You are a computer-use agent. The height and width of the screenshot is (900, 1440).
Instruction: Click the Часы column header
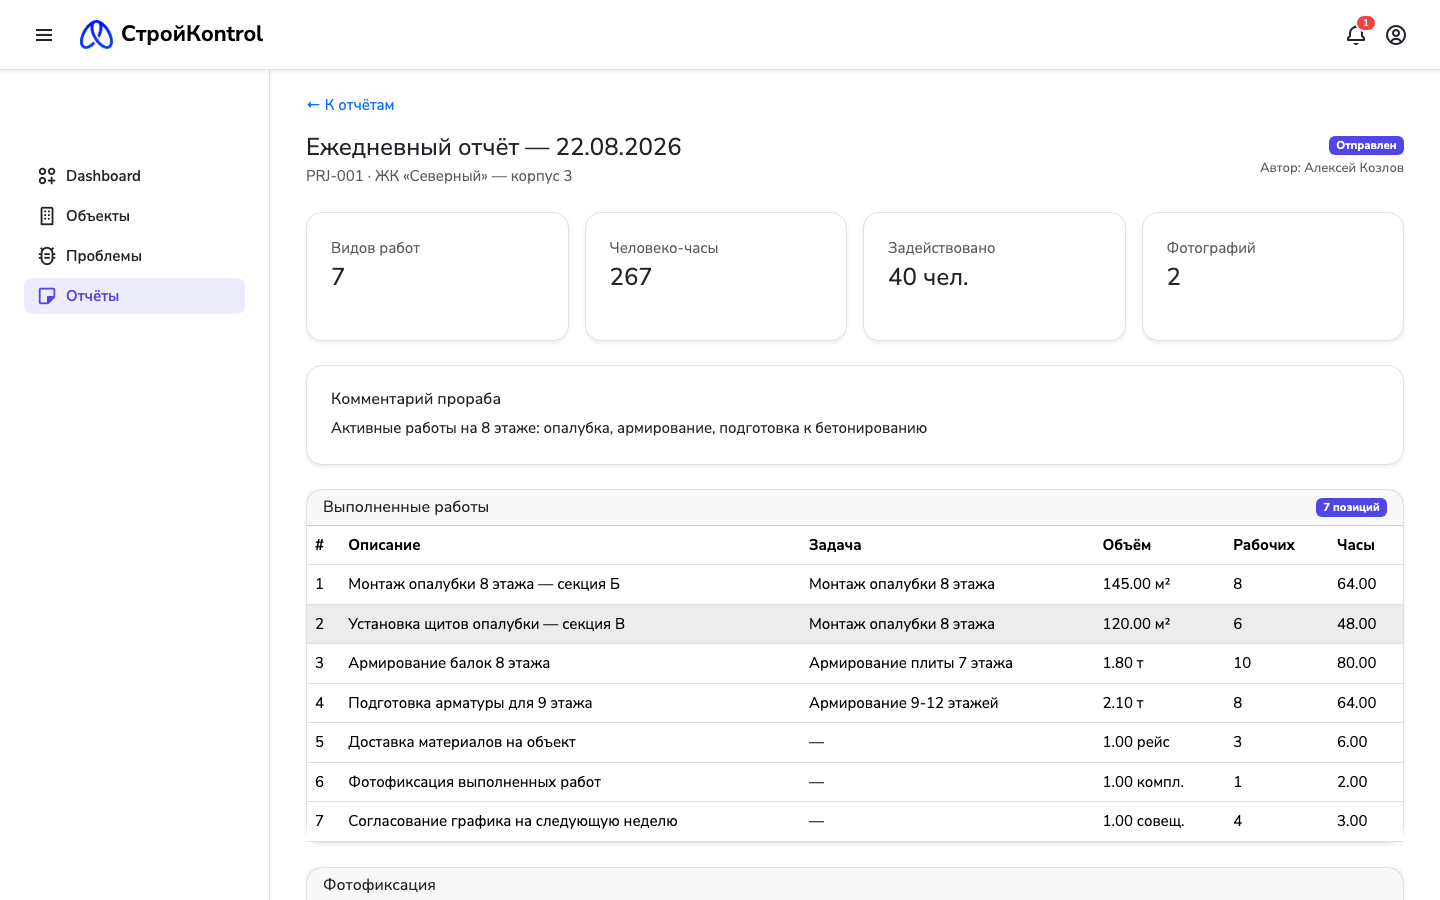pos(1356,545)
